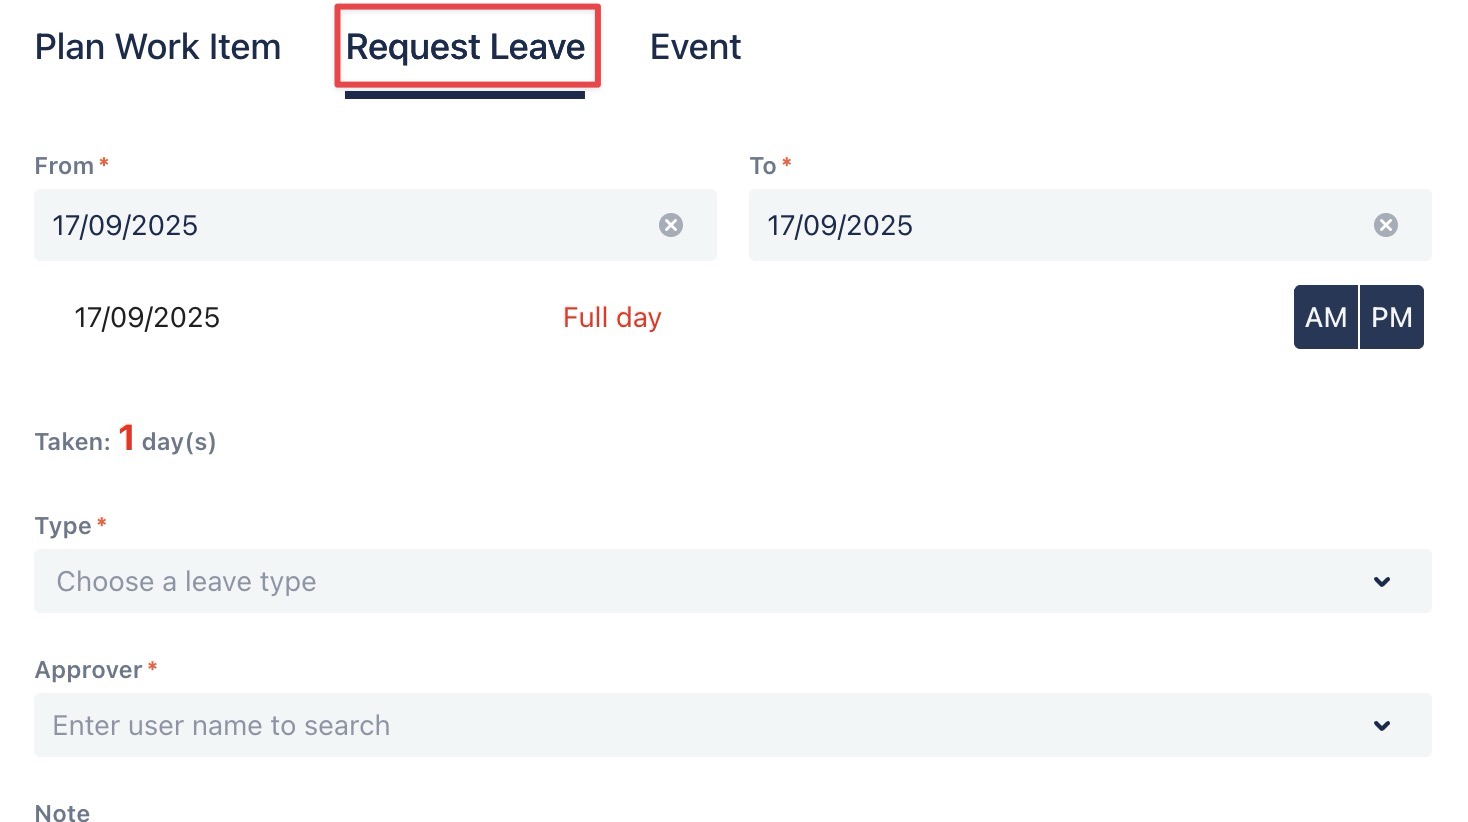Click into the To date field
This screenshot has width=1468, height=822.
click(1050, 225)
